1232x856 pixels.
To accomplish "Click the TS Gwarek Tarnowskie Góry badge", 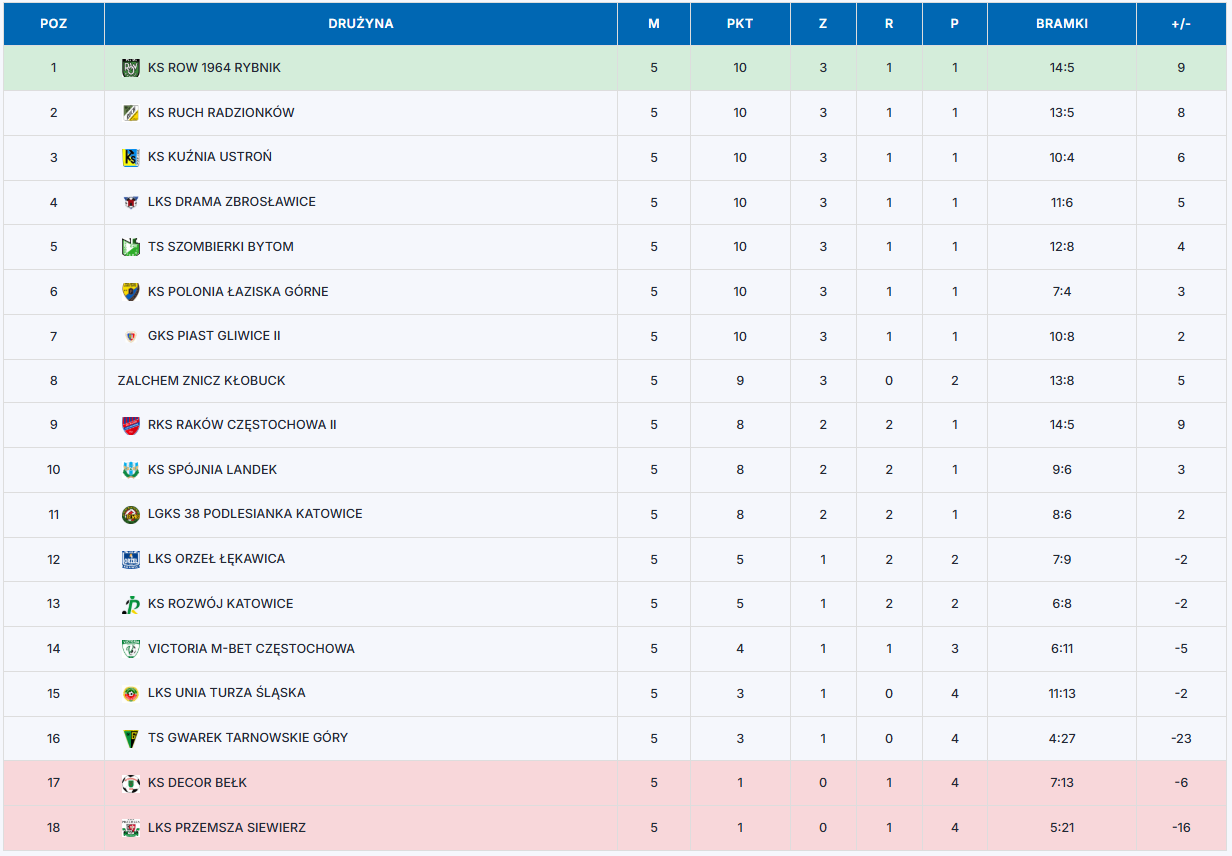I will (x=130, y=738).
